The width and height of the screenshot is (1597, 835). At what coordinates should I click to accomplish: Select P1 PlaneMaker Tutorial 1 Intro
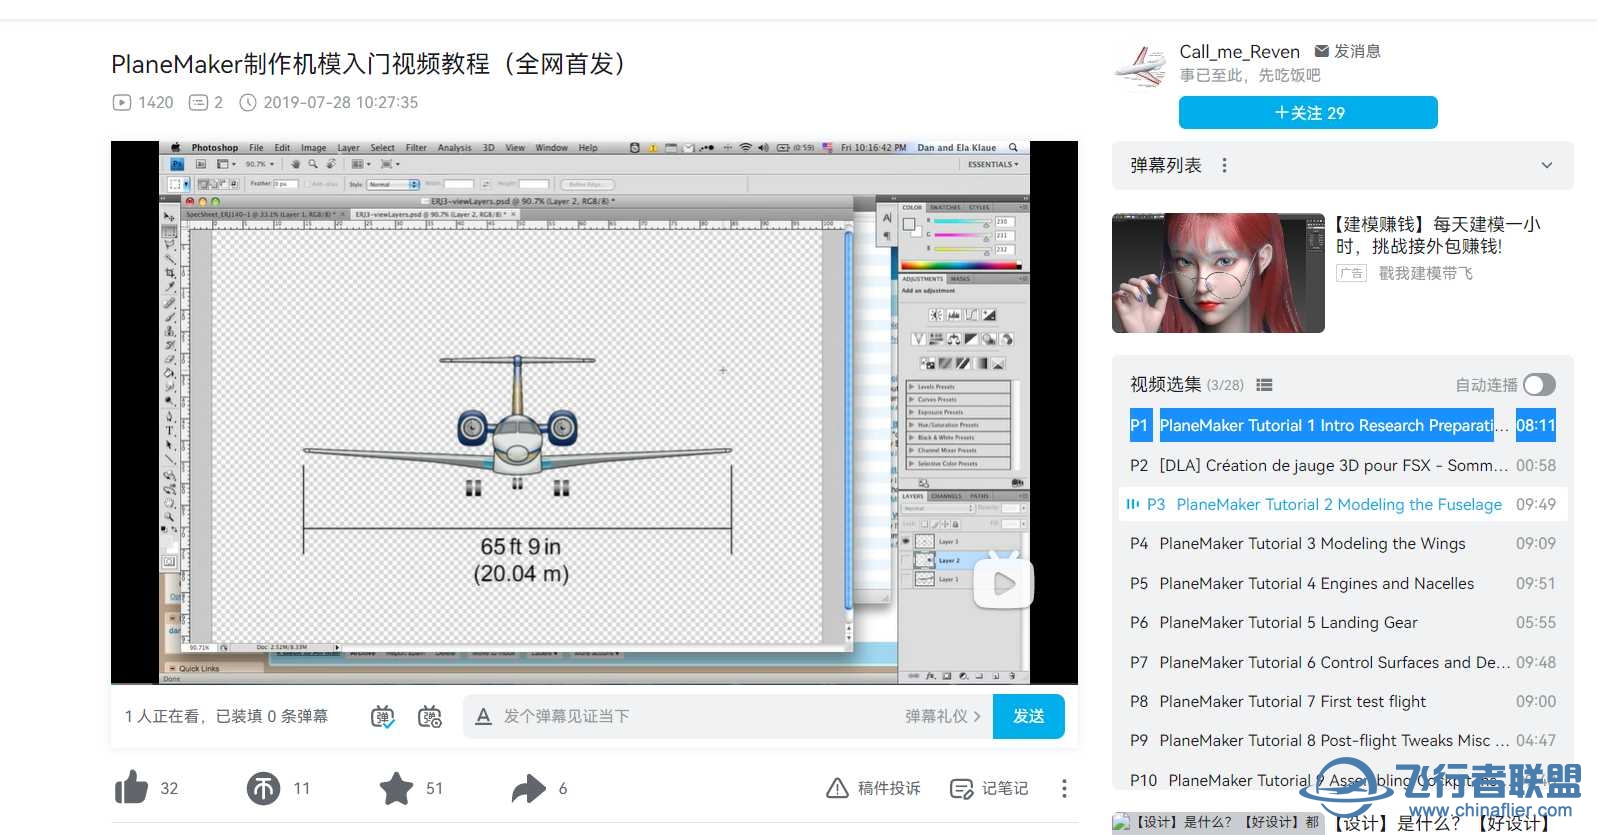coord(1342,425)
